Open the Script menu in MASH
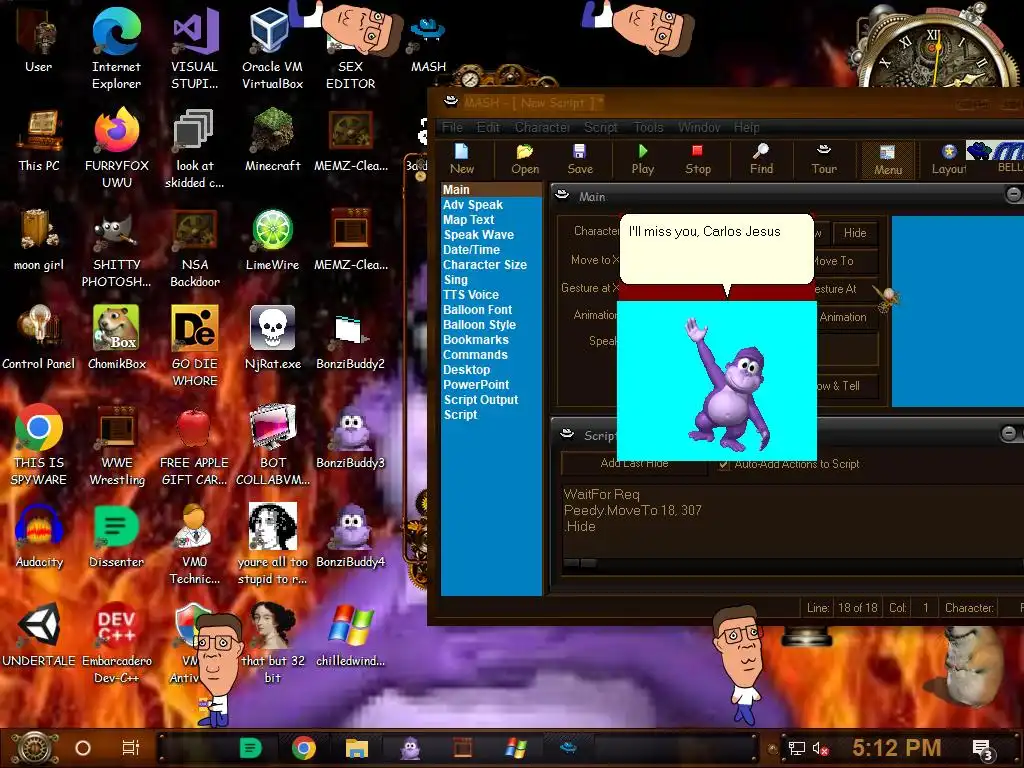Screen dimensions: 1024x768 coord(600,127)
